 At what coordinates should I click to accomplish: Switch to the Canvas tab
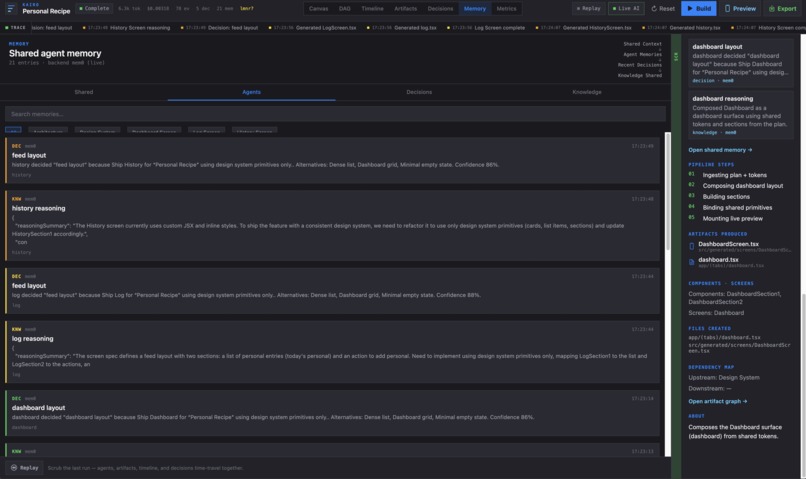(318, 8)
